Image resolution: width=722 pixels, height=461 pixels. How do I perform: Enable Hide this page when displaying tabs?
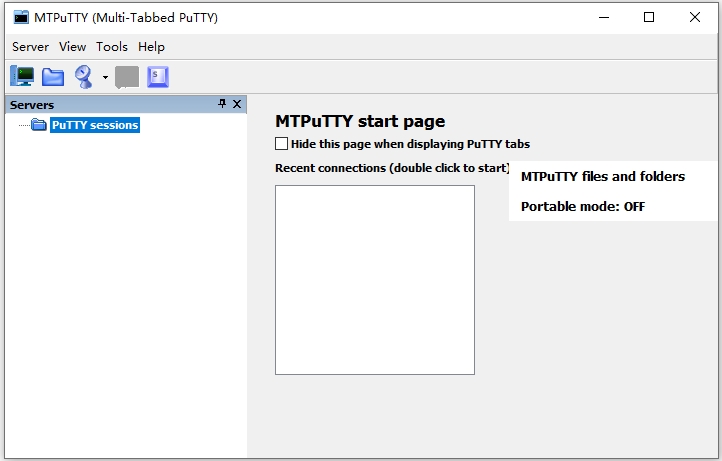coord(282,144)
